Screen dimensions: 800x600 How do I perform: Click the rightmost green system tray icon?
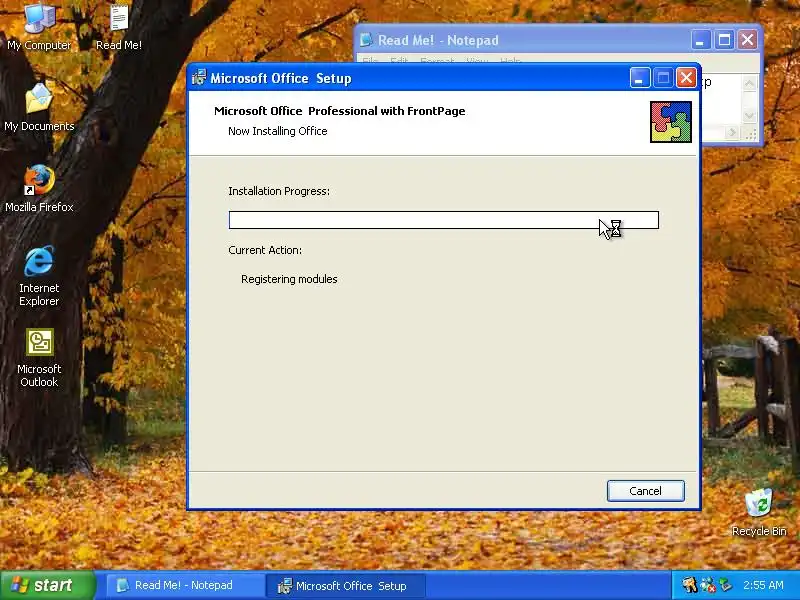tap(725, 585)
